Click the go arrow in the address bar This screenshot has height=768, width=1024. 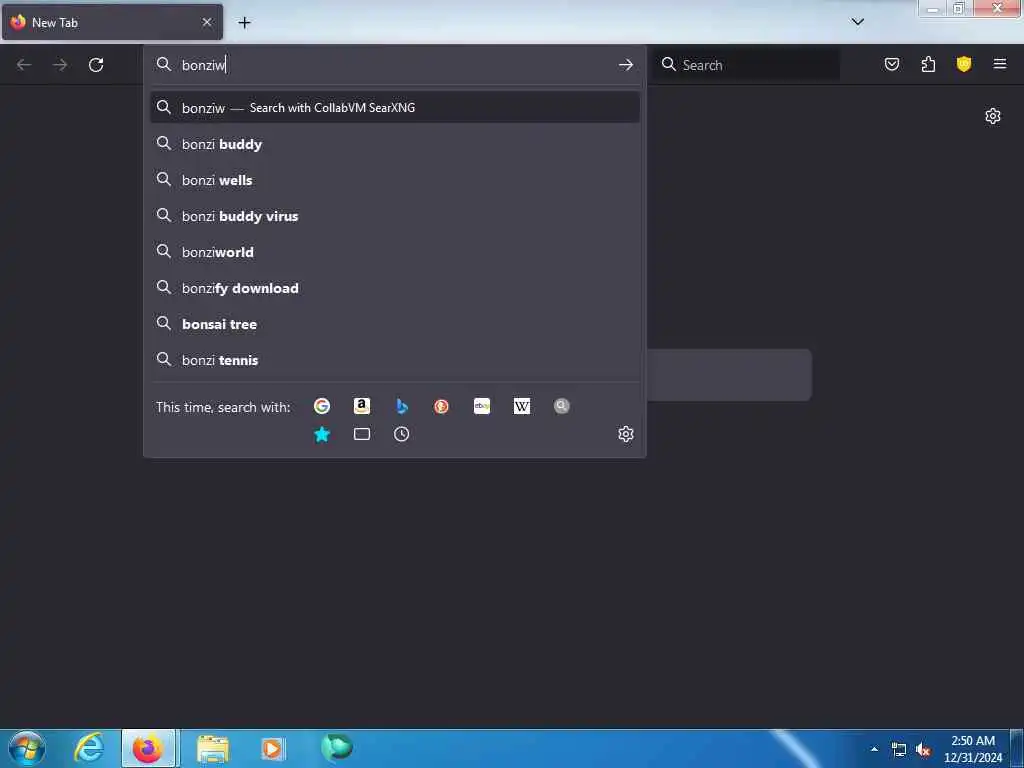pyautogui.click(x=626, y=65)
